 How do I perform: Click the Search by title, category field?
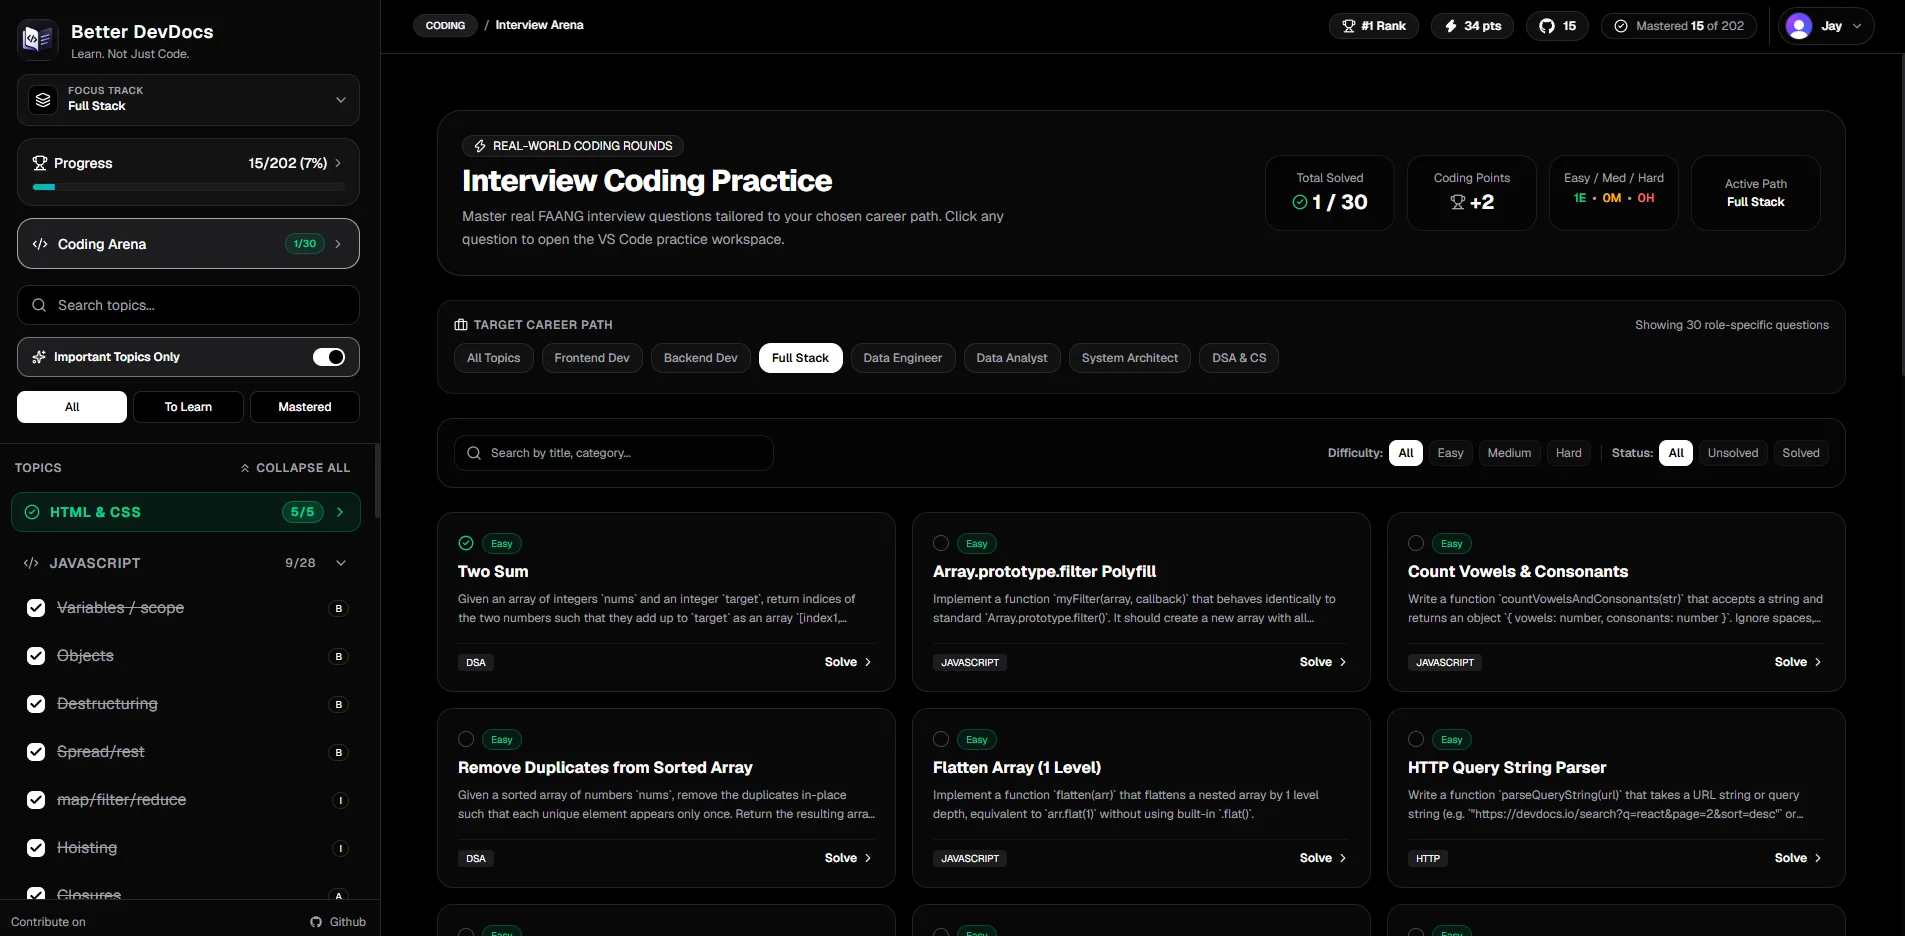tap(614, 453)
